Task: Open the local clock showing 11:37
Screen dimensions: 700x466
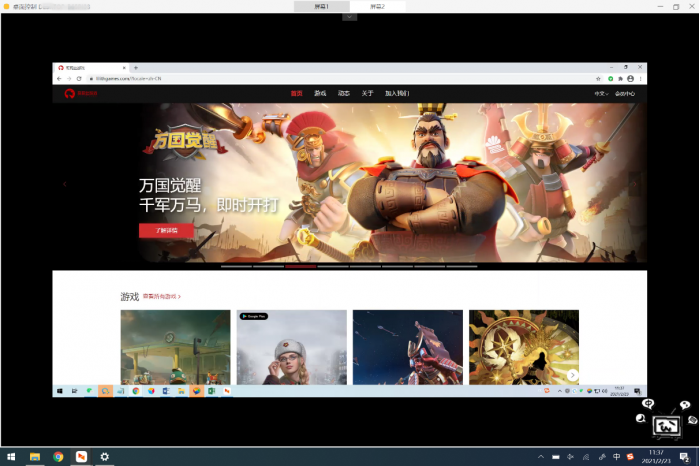Action: coord(656,457)
